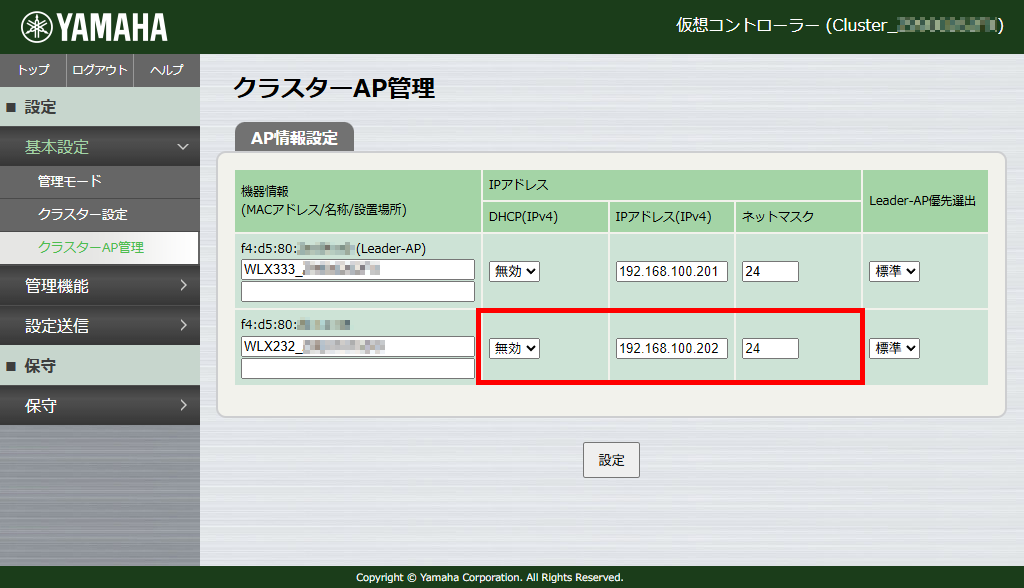The image size is (1024, 588).
Task: Click the Leader-AP MAC address text
Action: coord(333,249)
